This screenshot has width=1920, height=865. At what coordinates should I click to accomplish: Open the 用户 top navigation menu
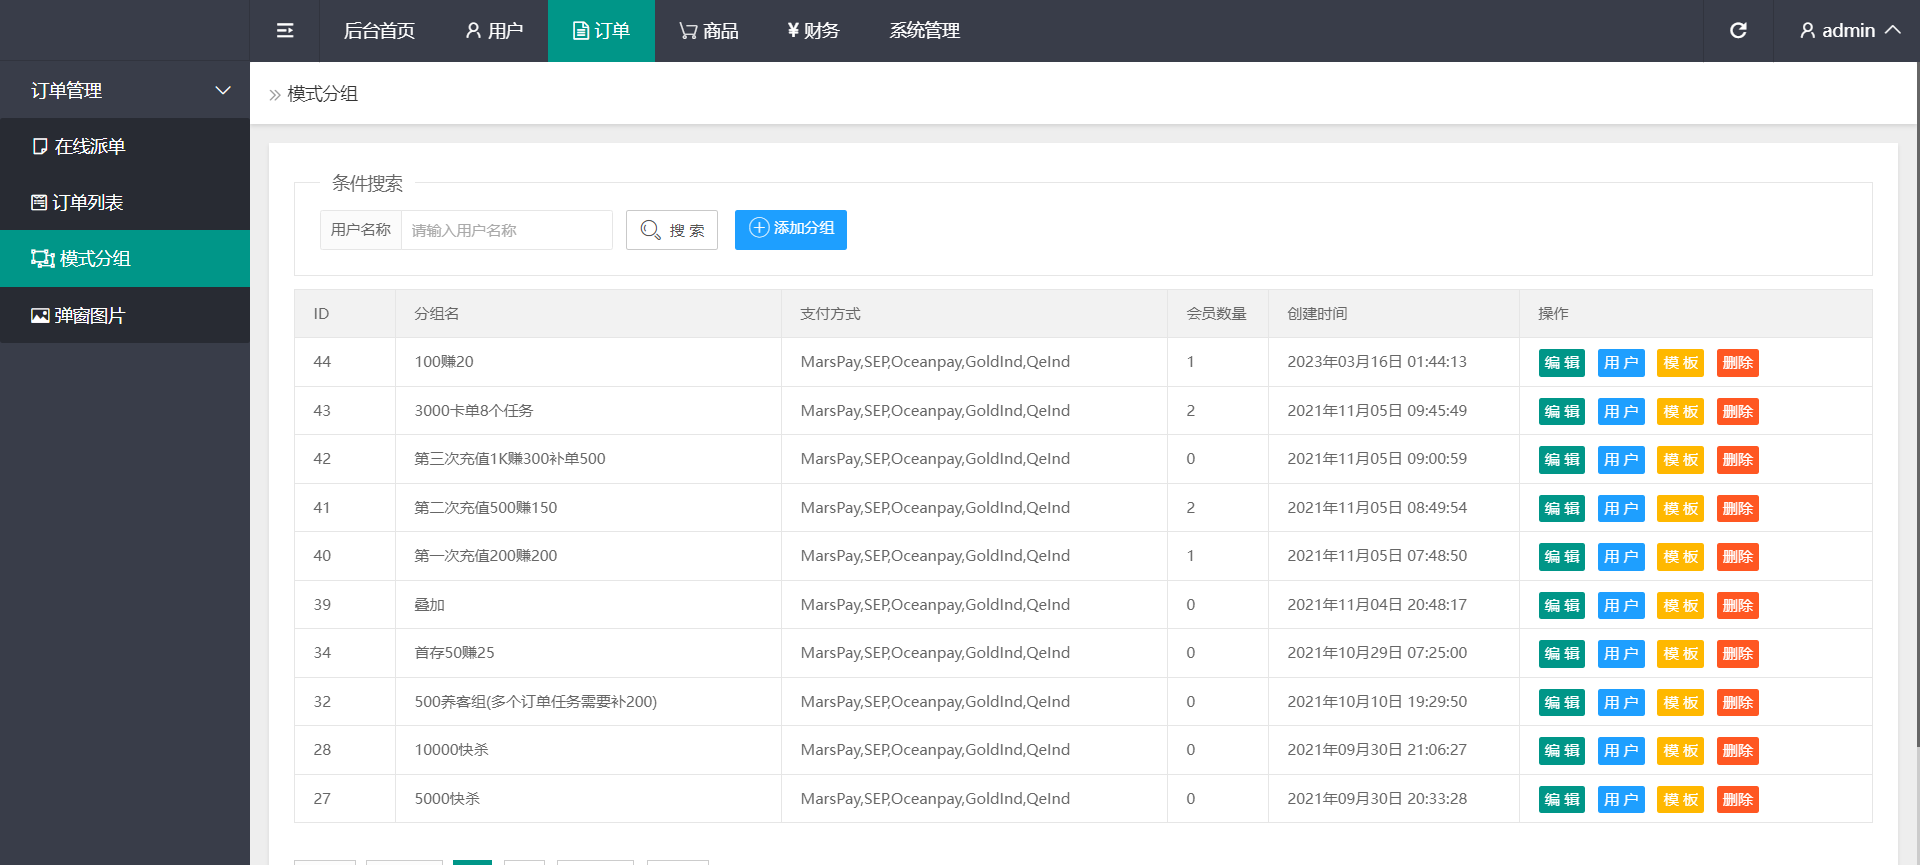coord(494,31)
